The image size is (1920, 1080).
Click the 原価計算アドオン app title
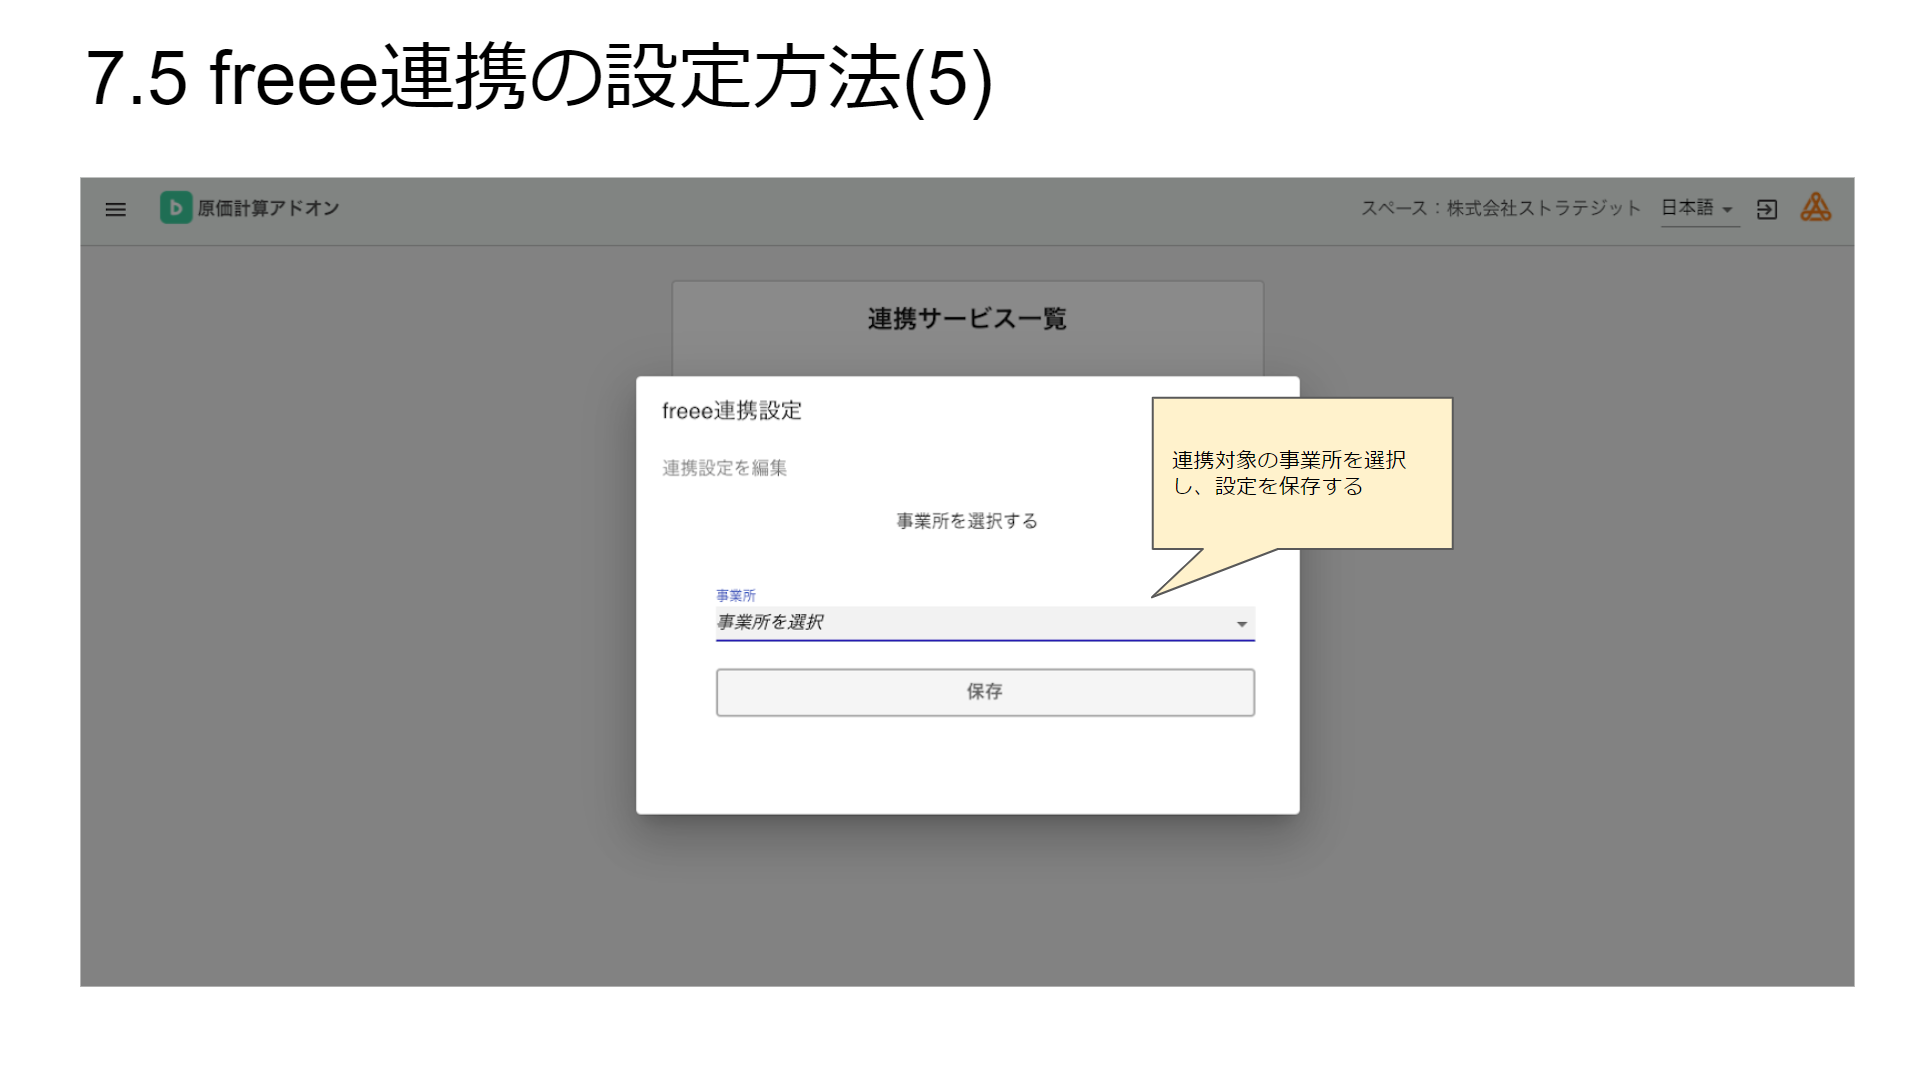(x=268, y=208)
